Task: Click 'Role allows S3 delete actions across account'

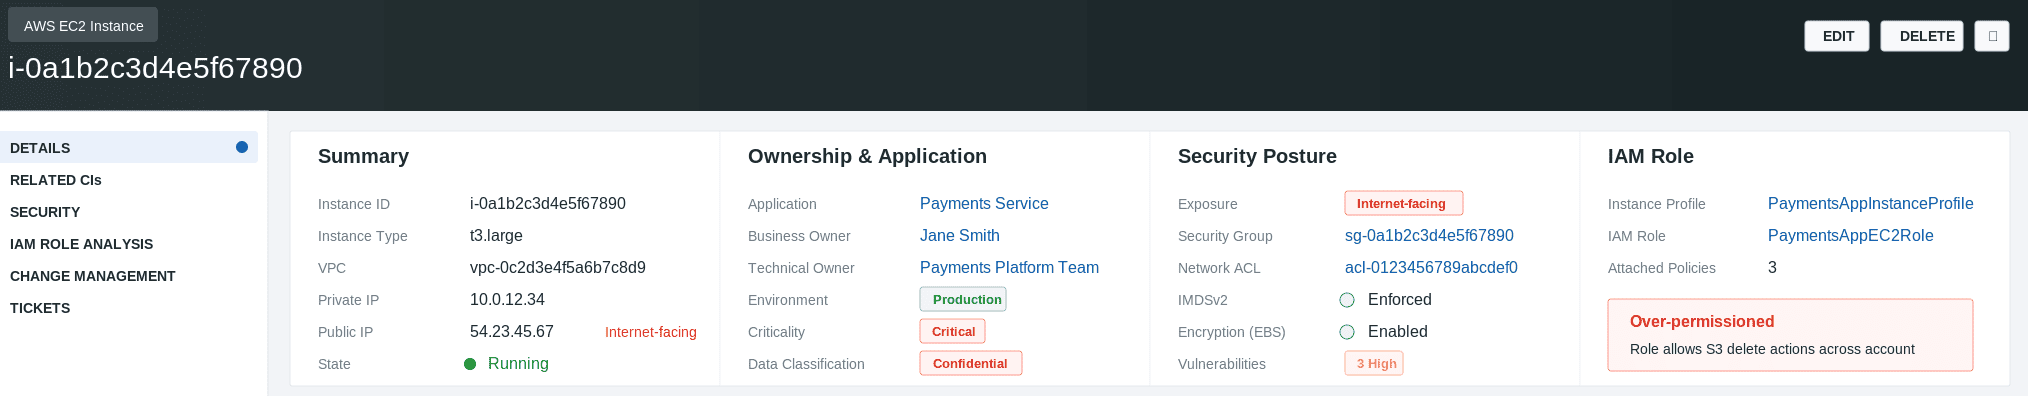Action: pos(1772,349)
